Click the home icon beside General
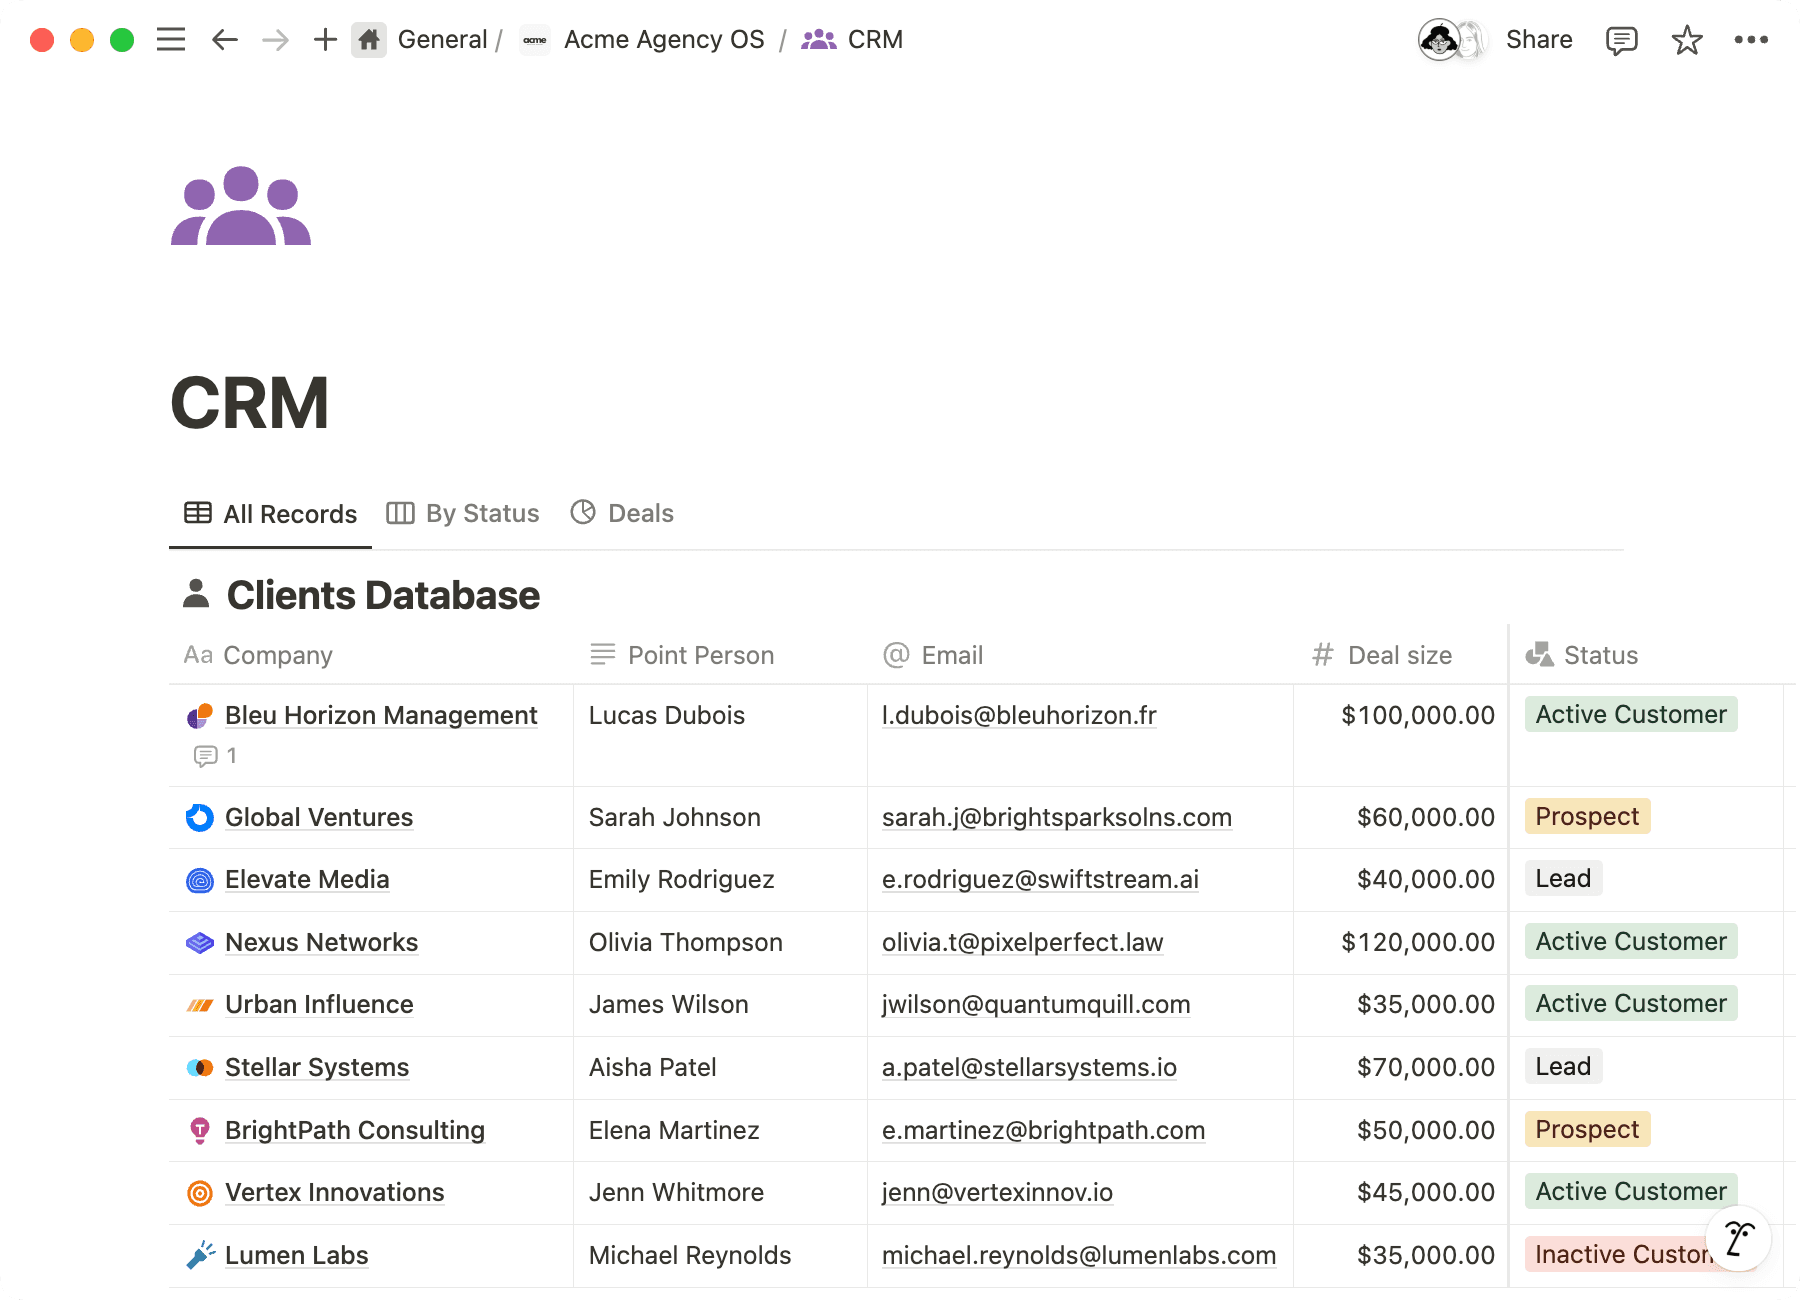Screen dimensions: 1800x1300 (369, 39)
